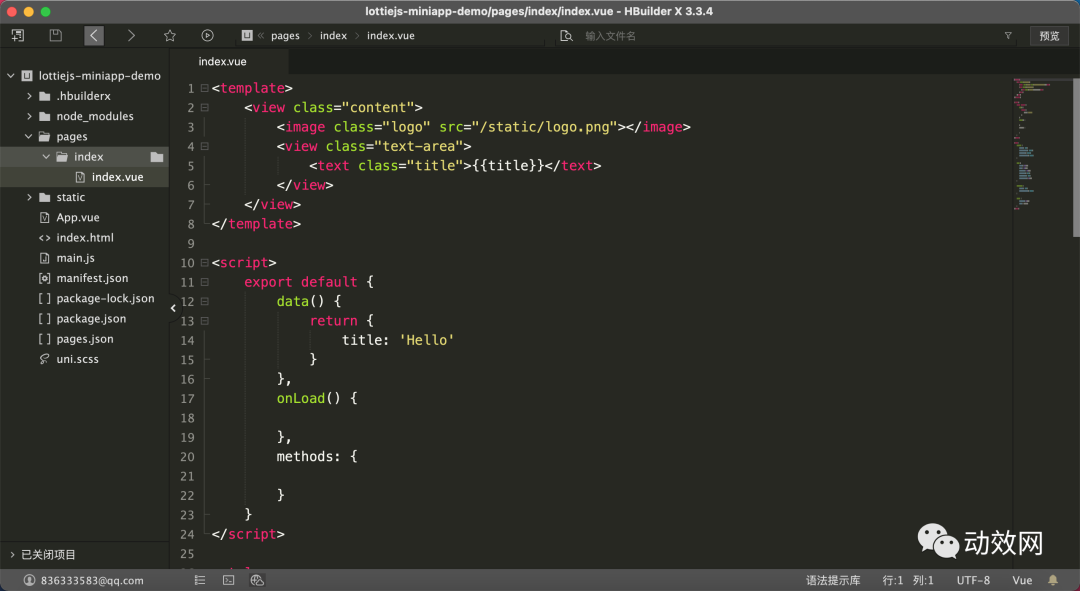This screenshot has width=1080, height=591.
Task: Click the project icon in breadcrumb
Action: coord(247,35)
